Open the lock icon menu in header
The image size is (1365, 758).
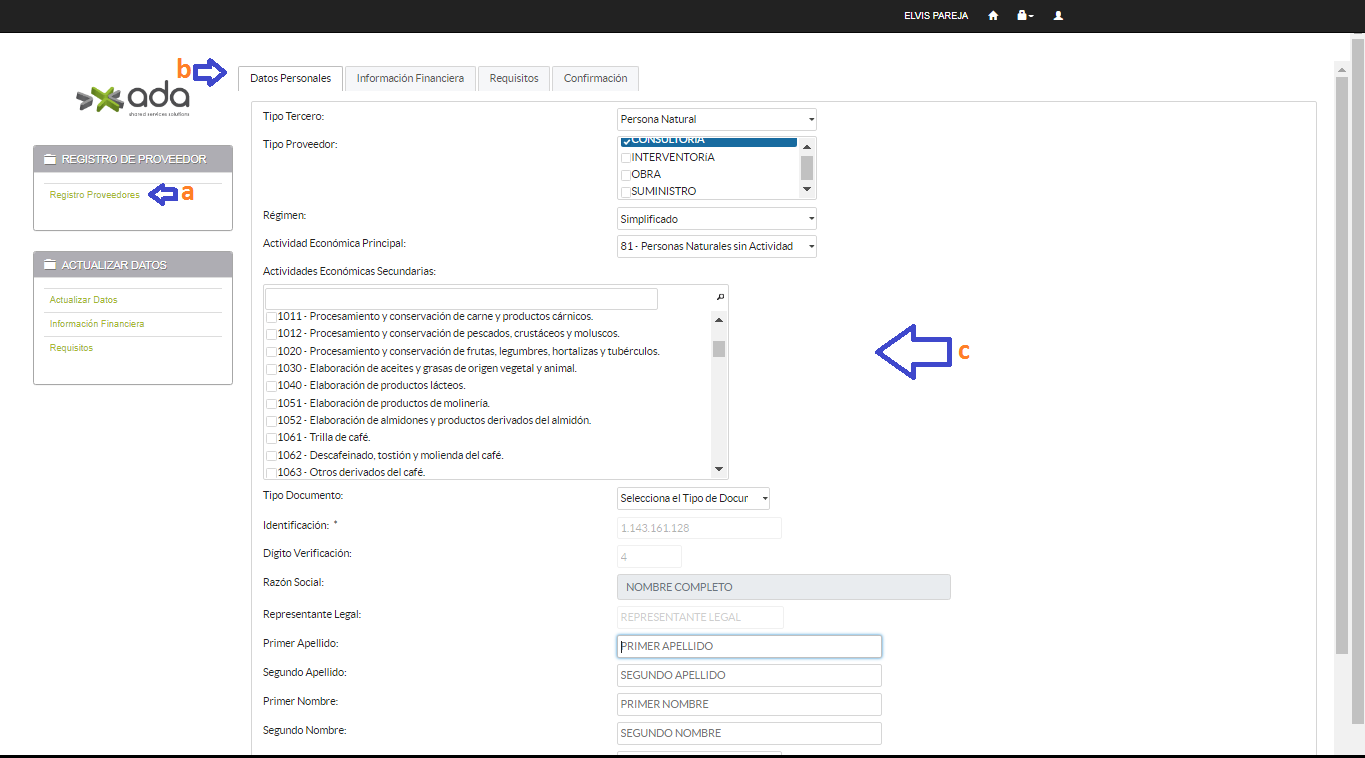point(1024,16)
